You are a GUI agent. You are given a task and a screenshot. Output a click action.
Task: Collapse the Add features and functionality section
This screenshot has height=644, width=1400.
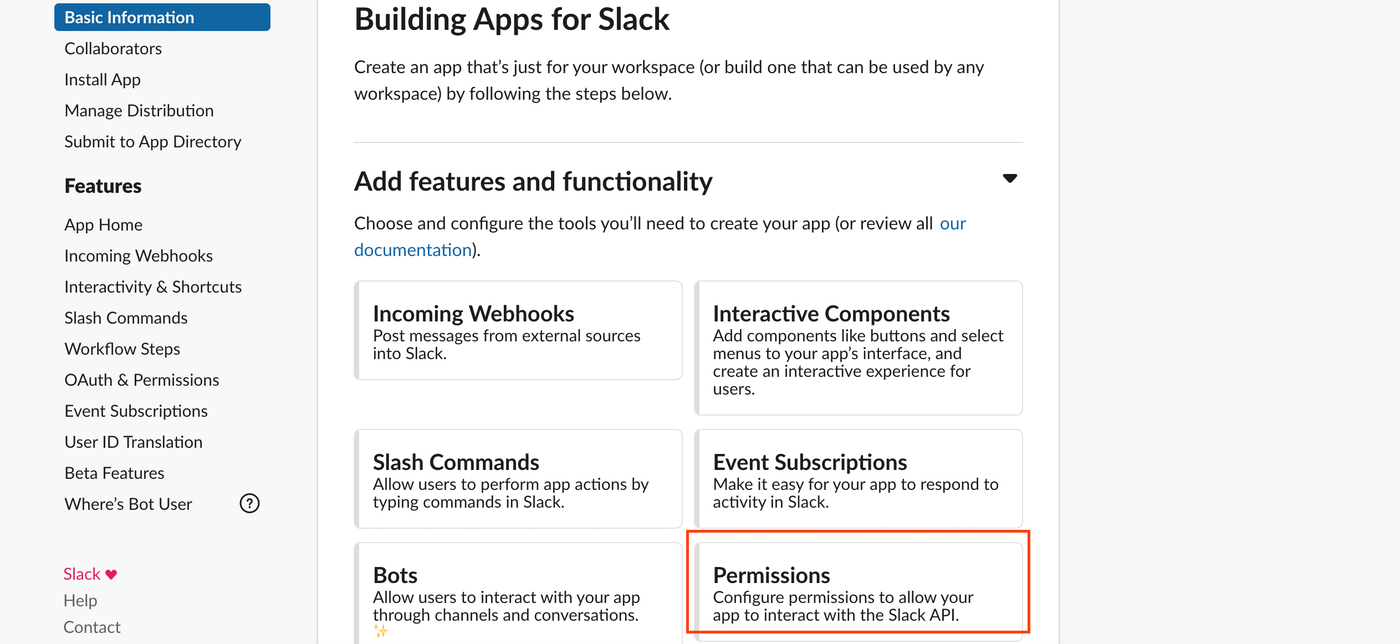click(1010, 177)
